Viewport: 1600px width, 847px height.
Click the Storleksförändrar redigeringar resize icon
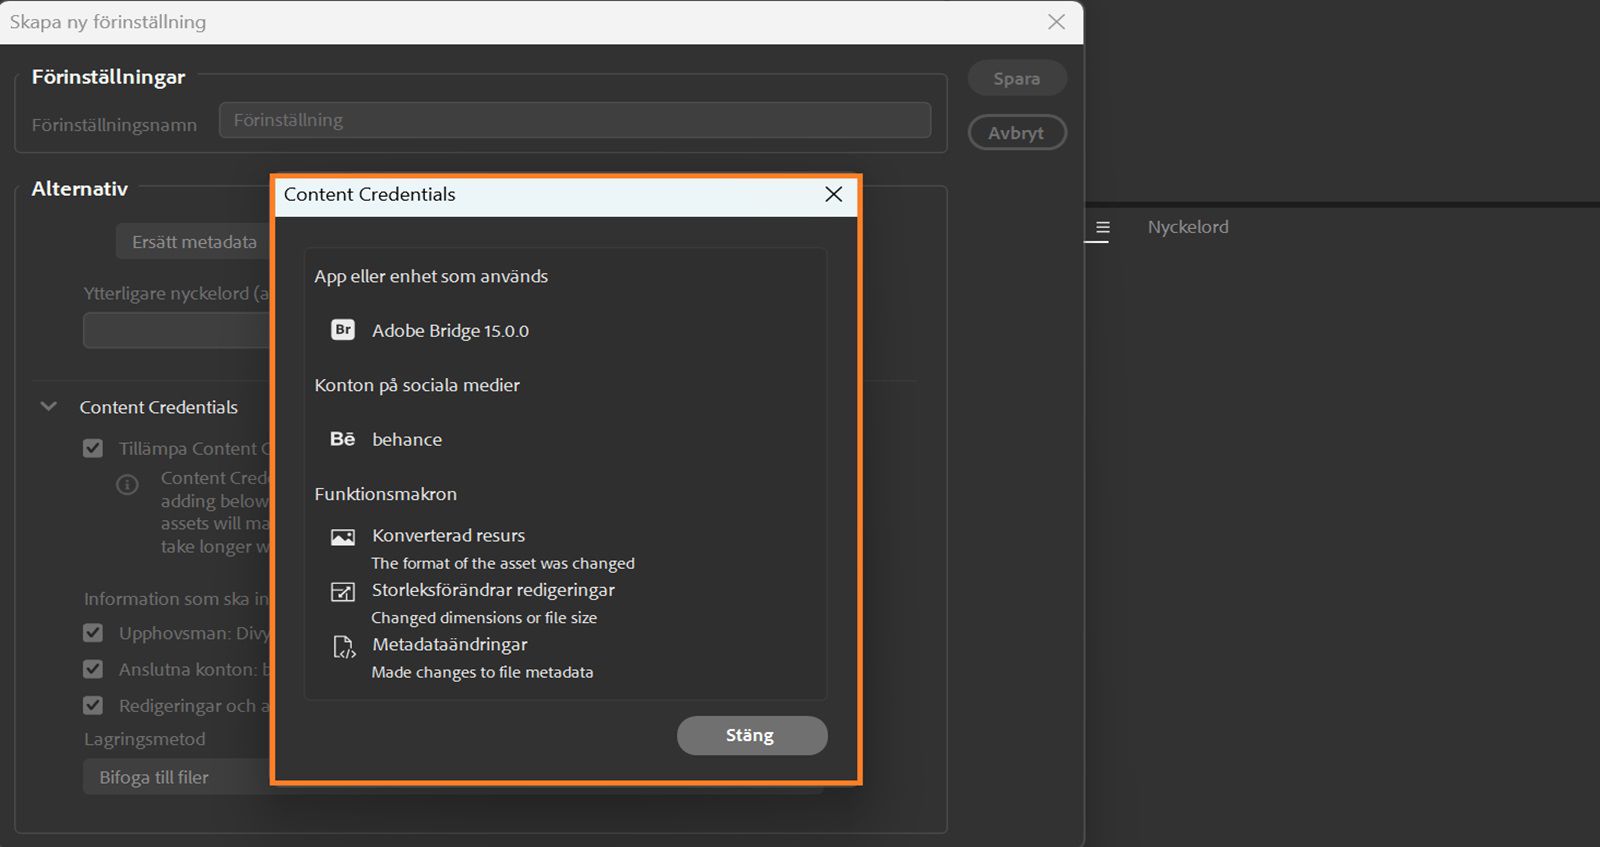[x=343, y=592]
